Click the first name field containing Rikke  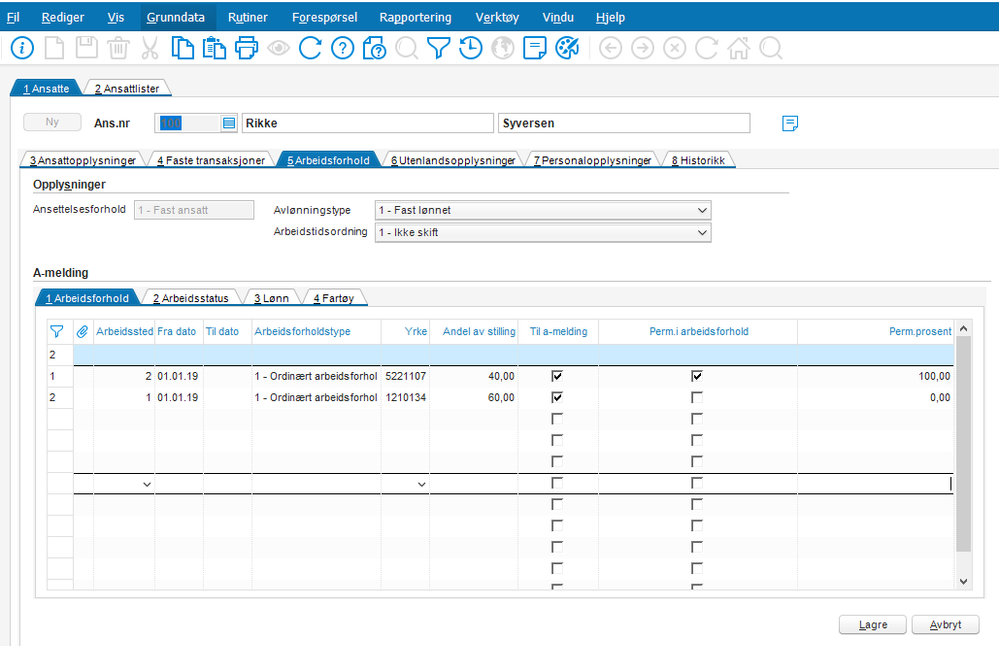click(368, 123)
